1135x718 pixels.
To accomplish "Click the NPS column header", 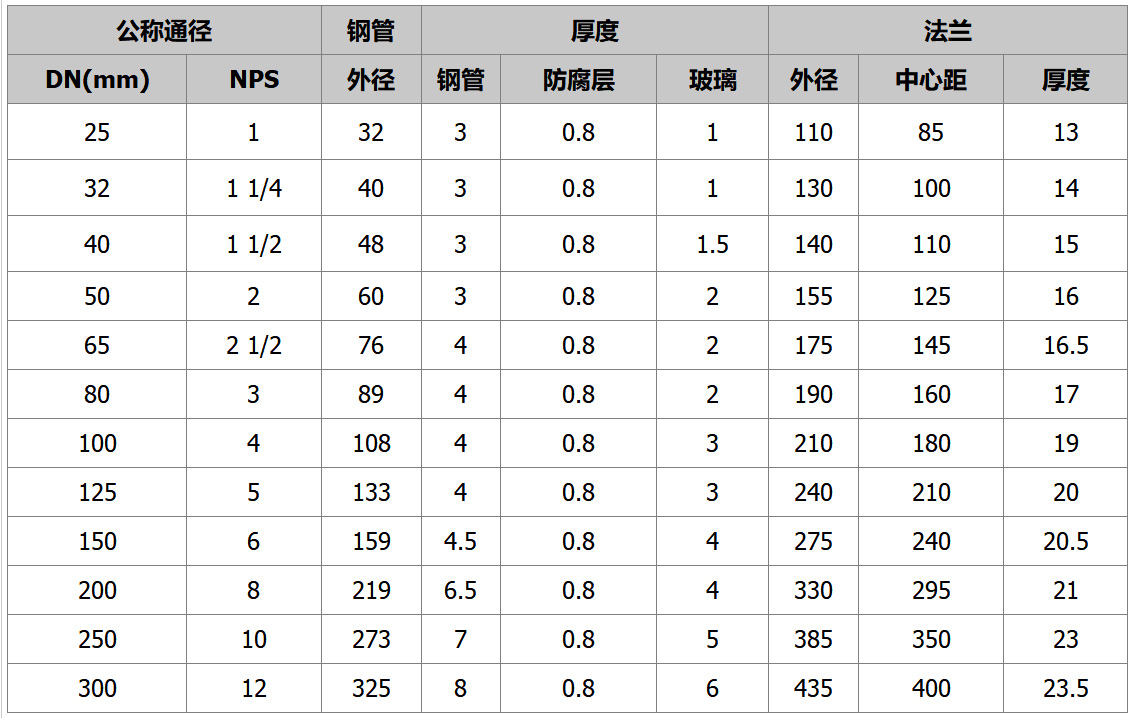I will [254, 79].
